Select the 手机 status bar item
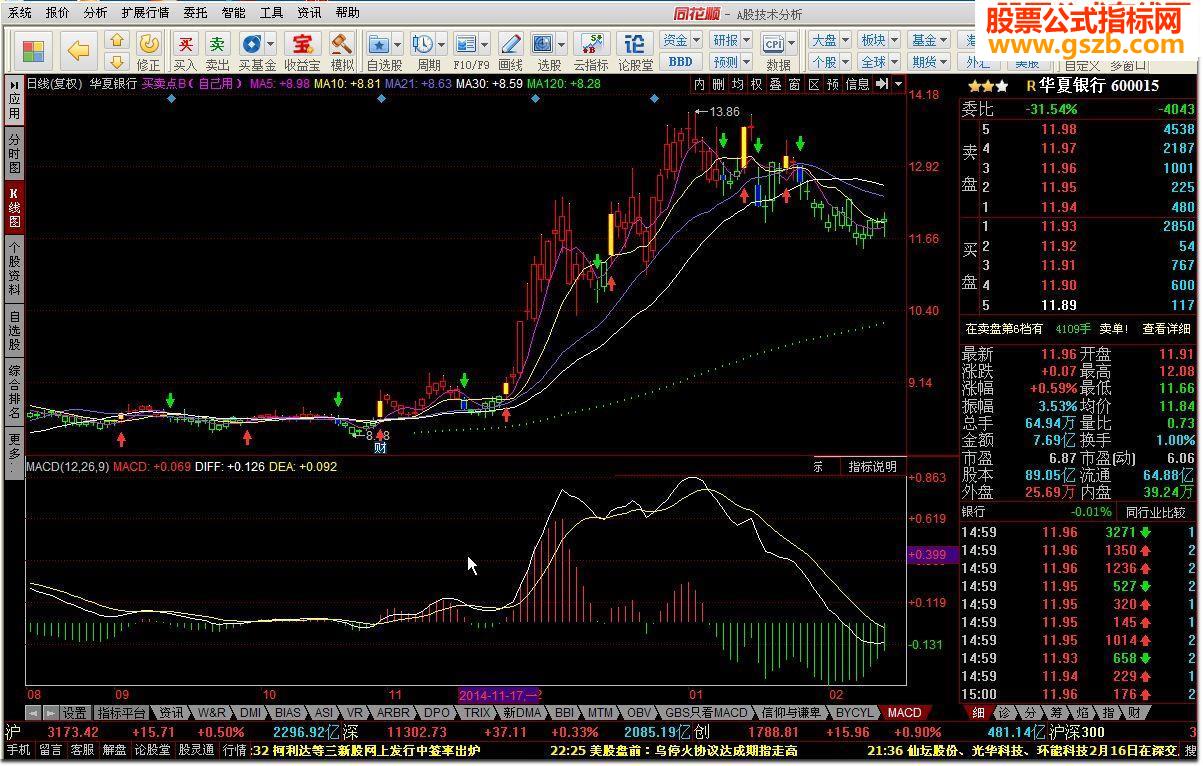Screen dimensions: 1203x766 click(18, 750)
